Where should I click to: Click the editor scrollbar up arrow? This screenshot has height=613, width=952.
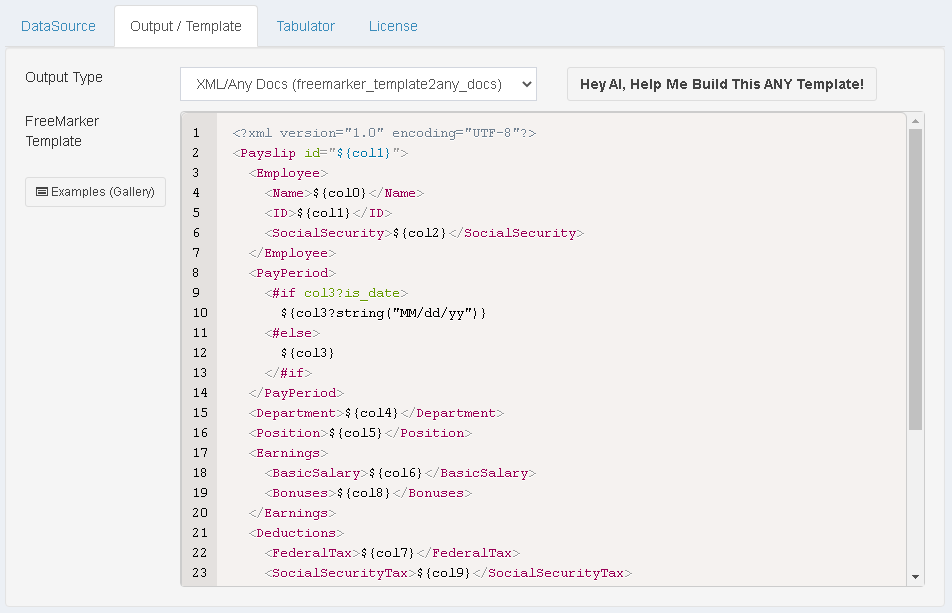(x=915, y=121)
